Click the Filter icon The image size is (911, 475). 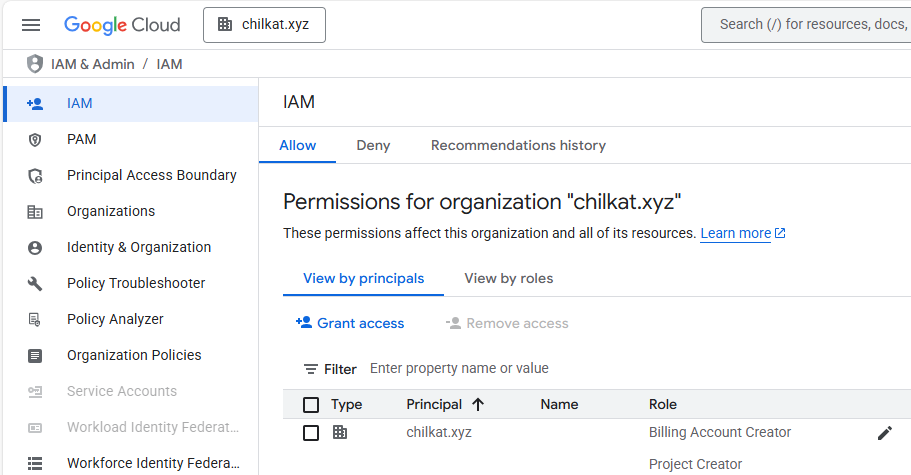[x=311, y=369]
